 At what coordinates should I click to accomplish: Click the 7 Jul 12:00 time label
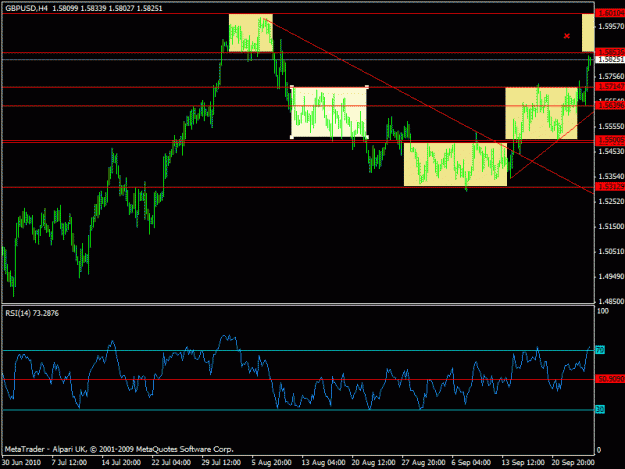pyautogui.click(x=70, y=463)
